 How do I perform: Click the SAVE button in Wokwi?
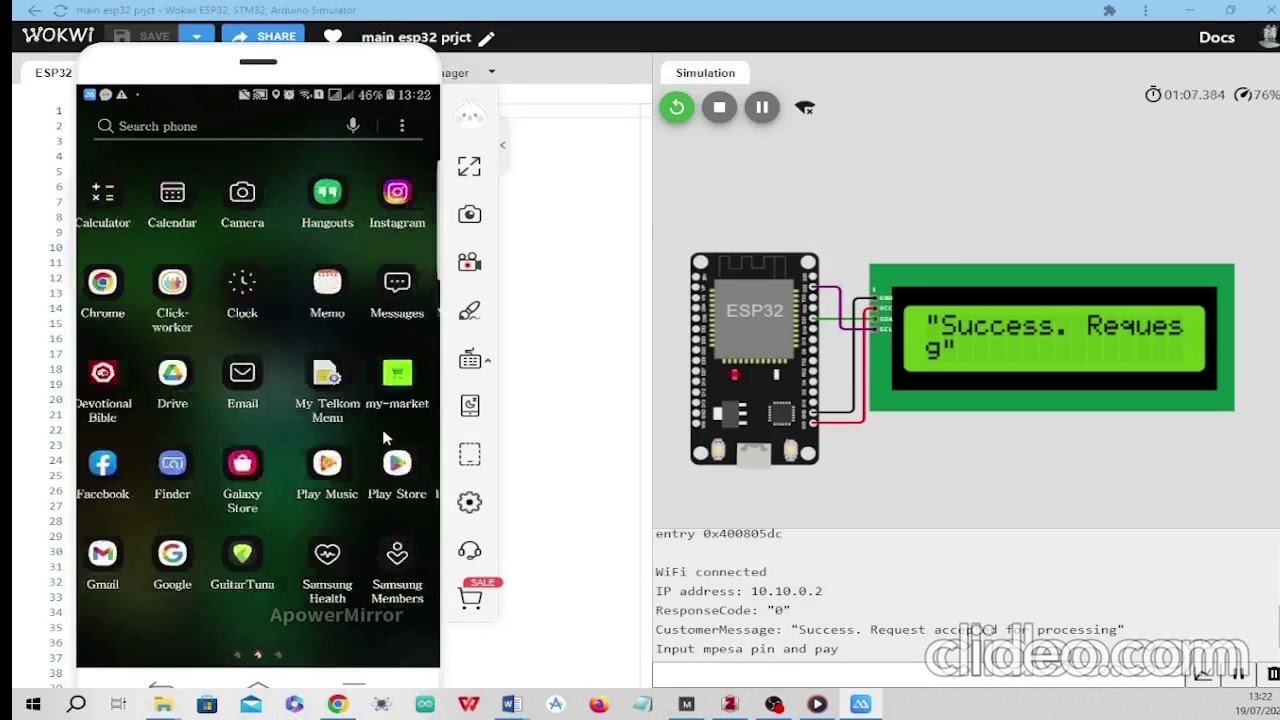pyautogui.click(x=143, y=36)
